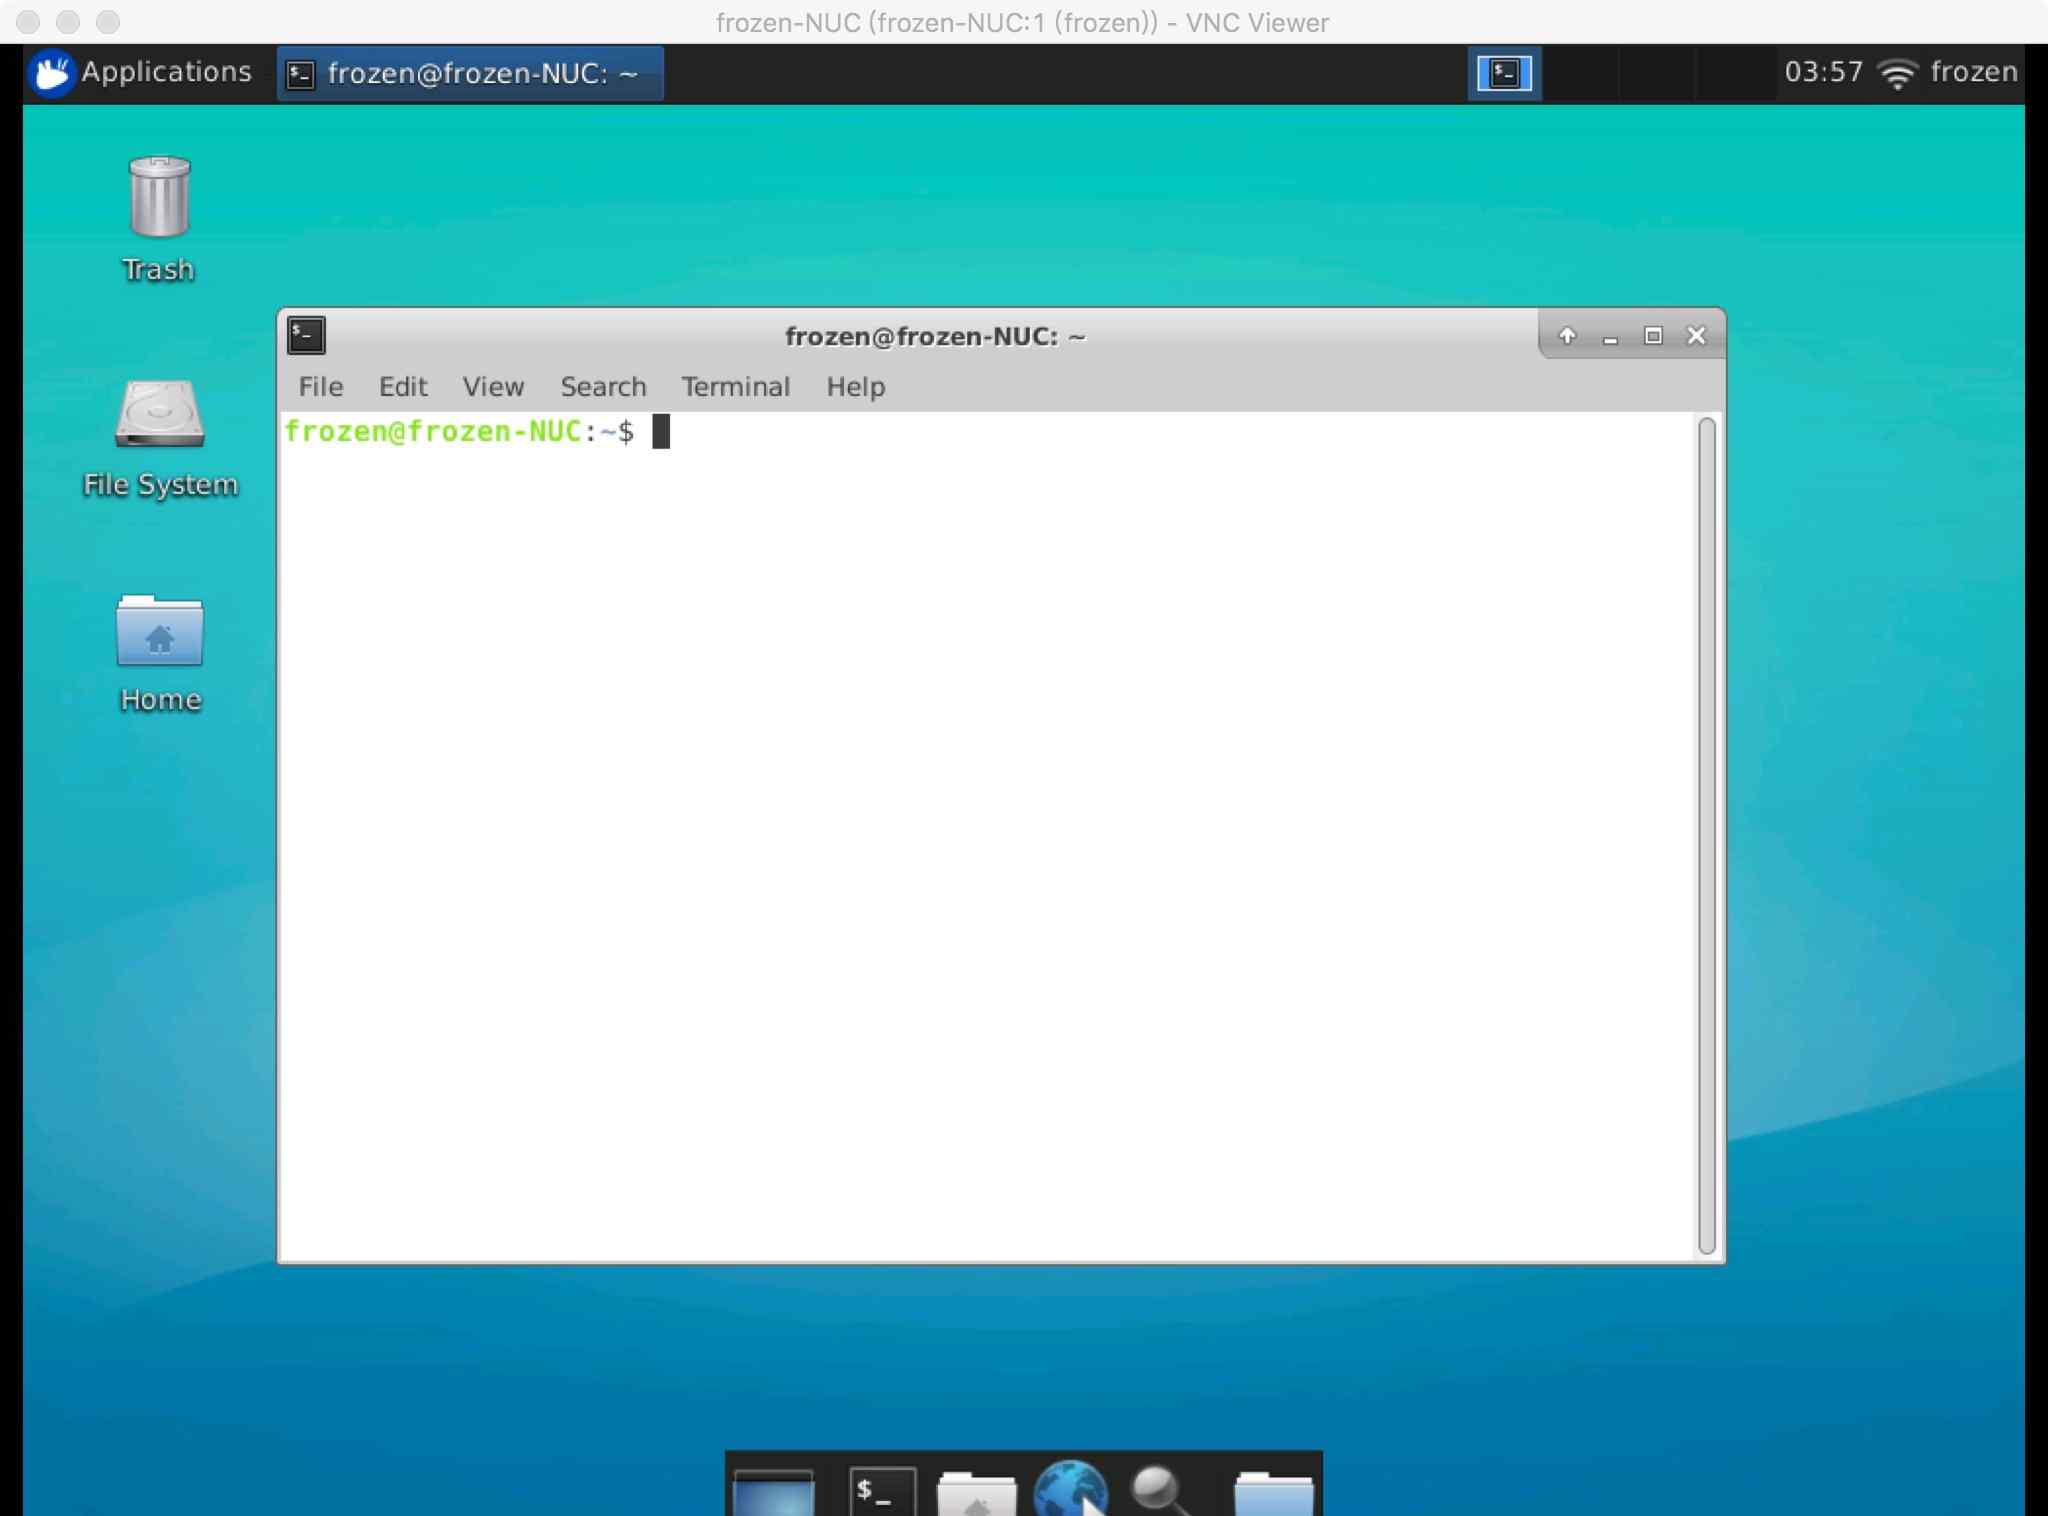
Task: Launch Web Browser globe in dock
Action: [1071, 1488]
